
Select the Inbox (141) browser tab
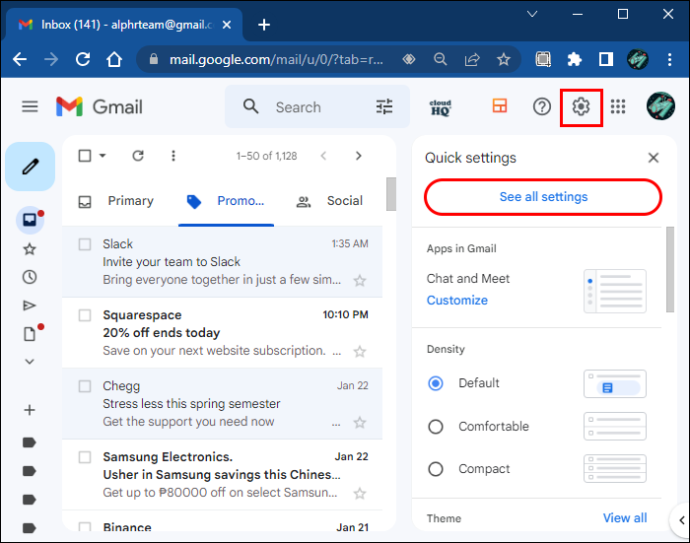(124, 25)
